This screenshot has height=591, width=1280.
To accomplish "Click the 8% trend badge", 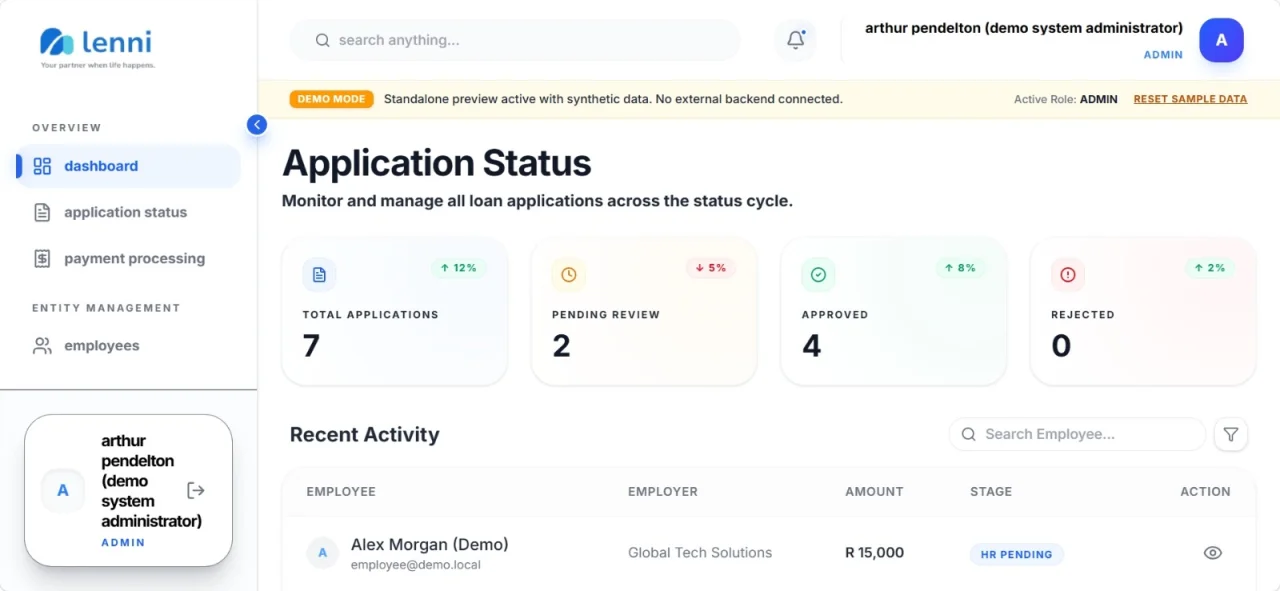I will pos(960,268).
